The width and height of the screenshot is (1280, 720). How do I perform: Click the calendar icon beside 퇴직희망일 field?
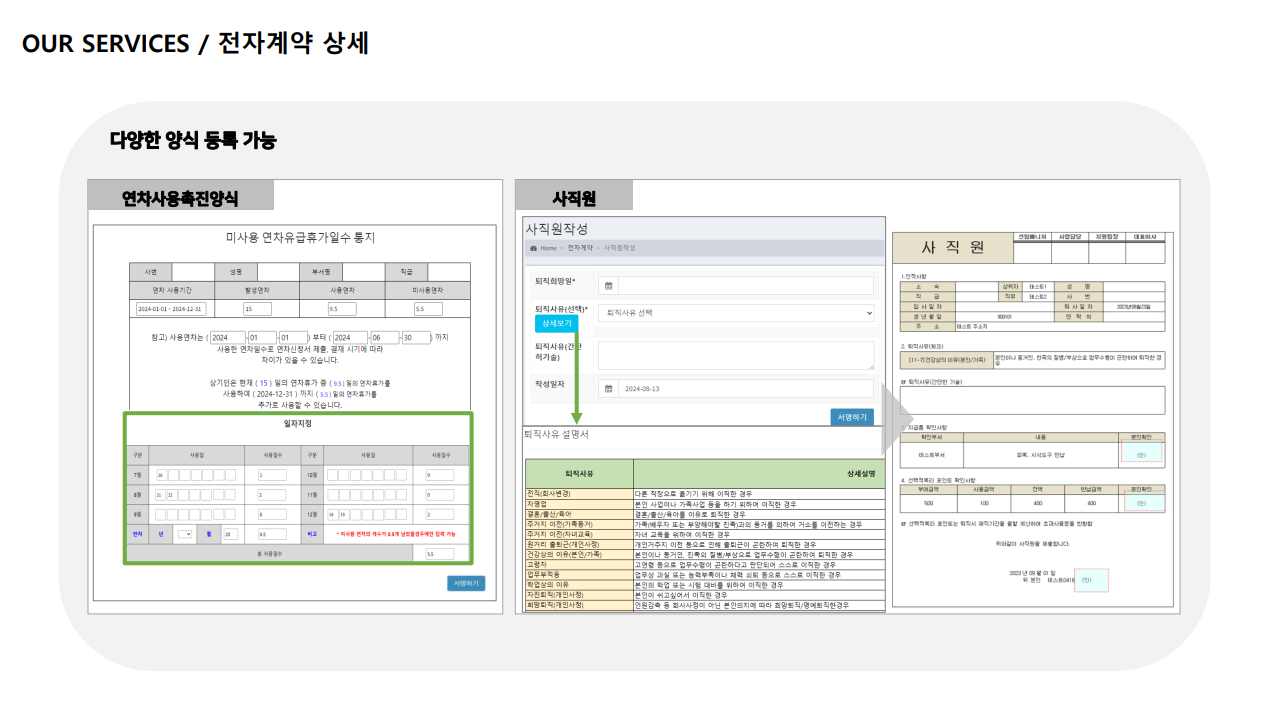pos(609,286)
